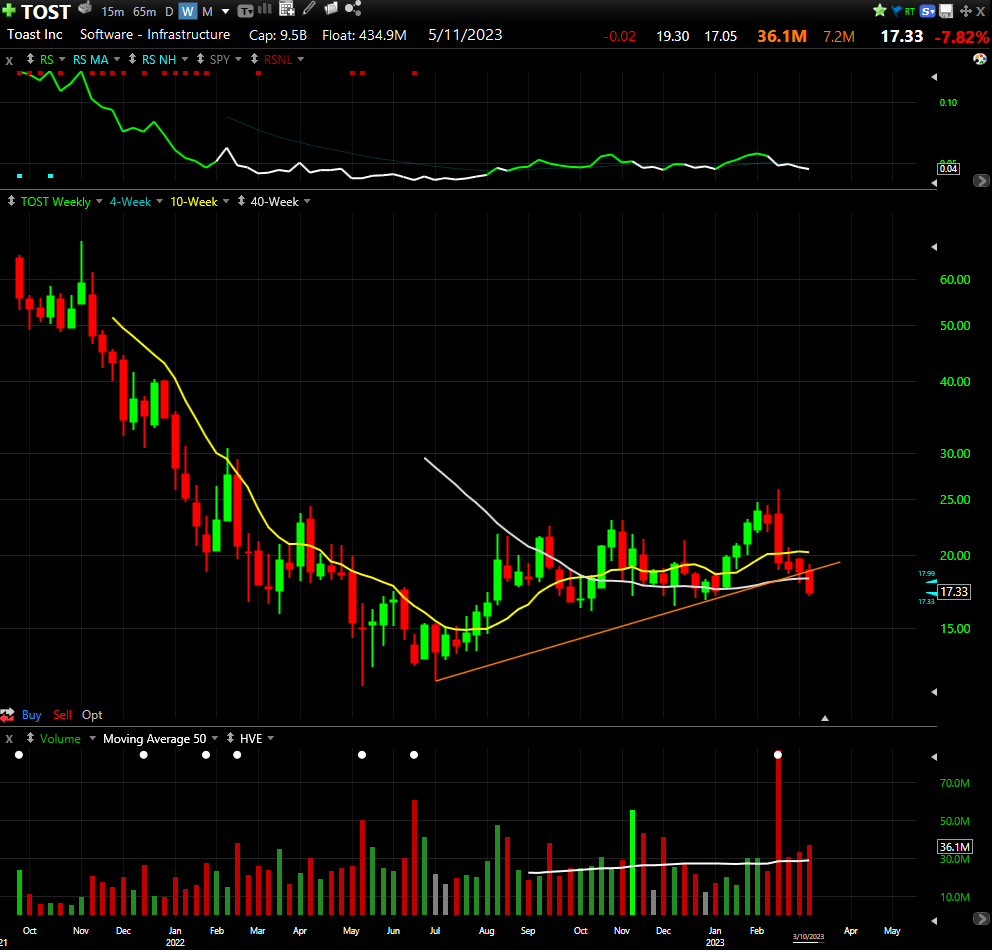Click reorder arrows beside Volume label

30,738
